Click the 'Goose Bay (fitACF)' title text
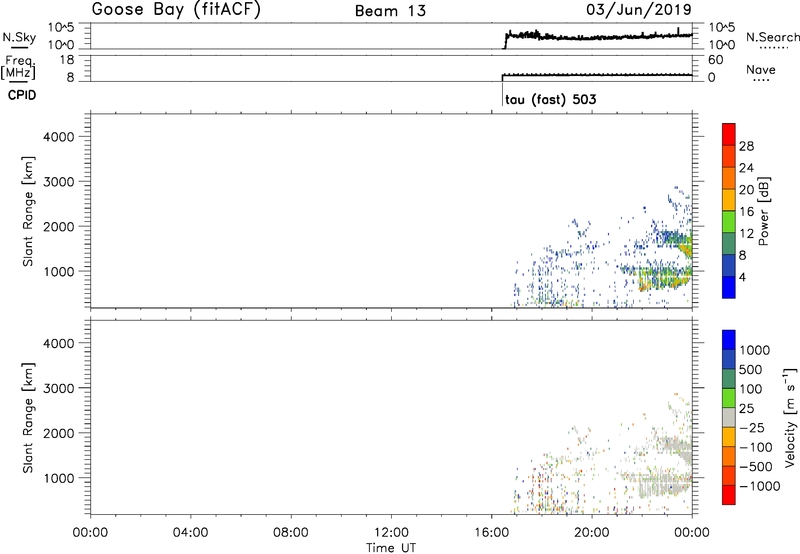Image resolution: width=800 pixels, height=554 pixels. coord(176,9)
